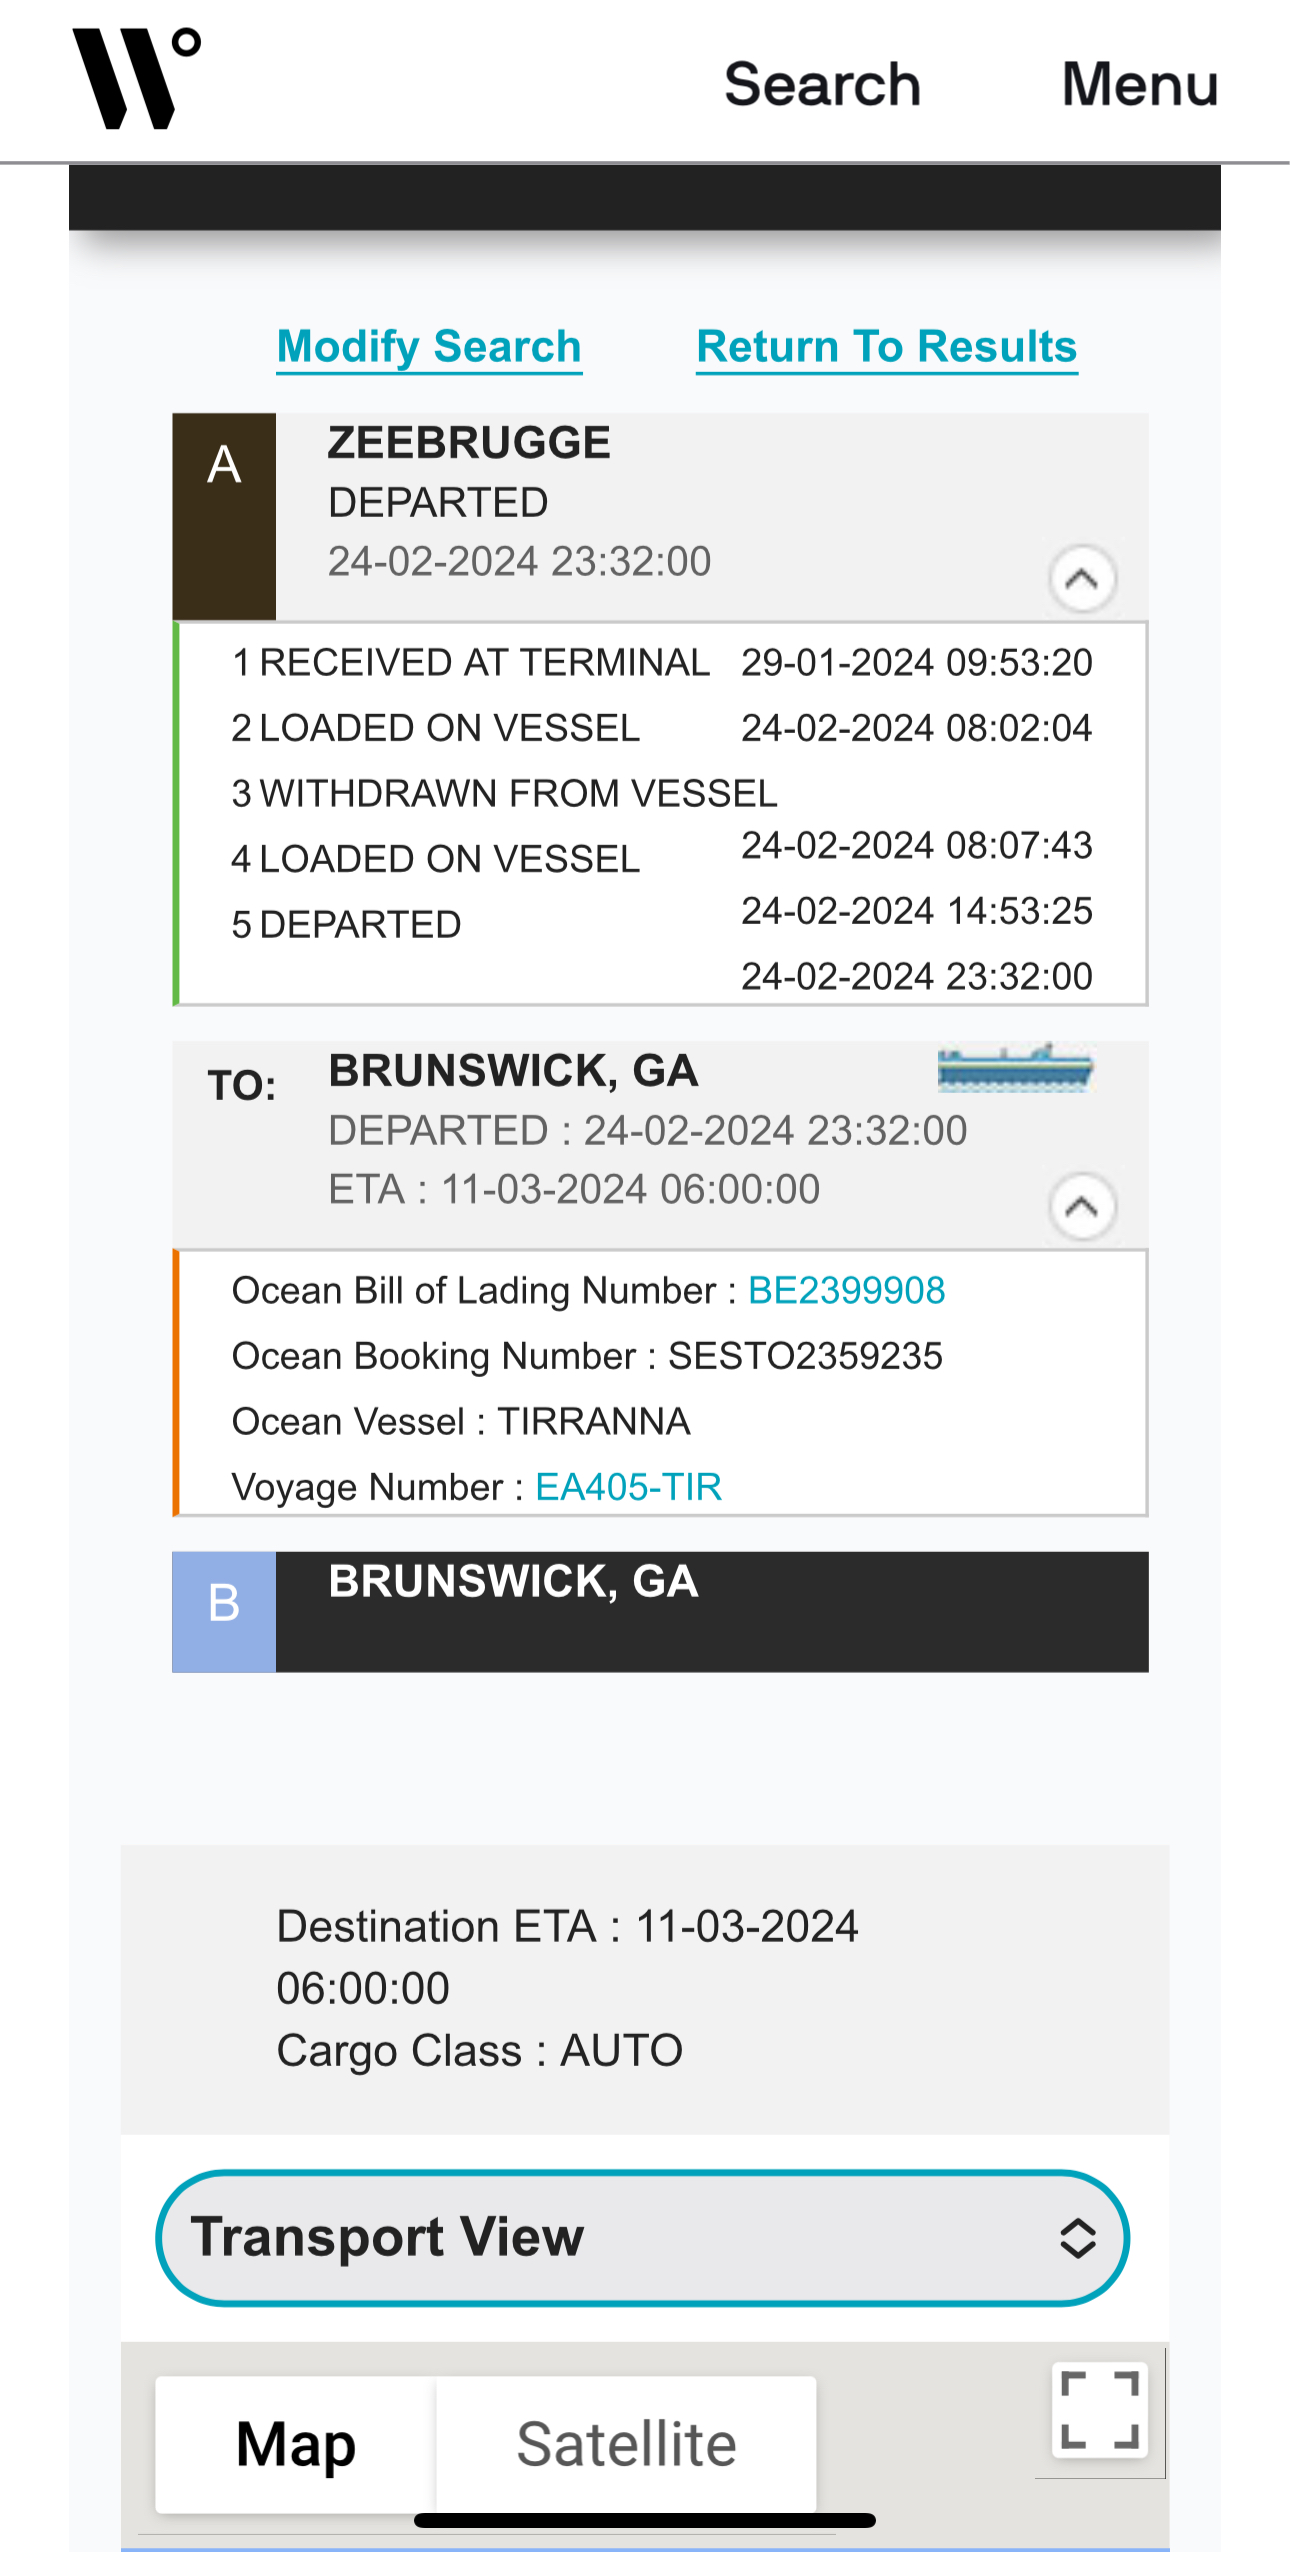Click the Destination ETA info panel

pos(645,1989)
